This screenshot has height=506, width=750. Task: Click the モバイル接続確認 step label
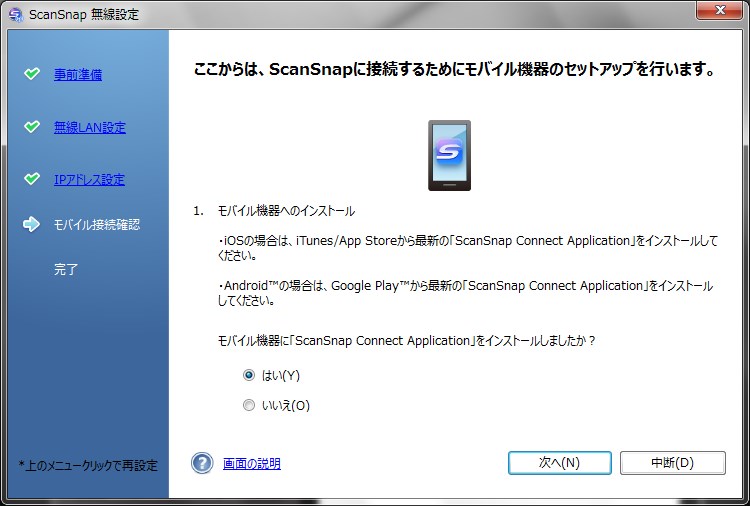[x=96, y=224]
